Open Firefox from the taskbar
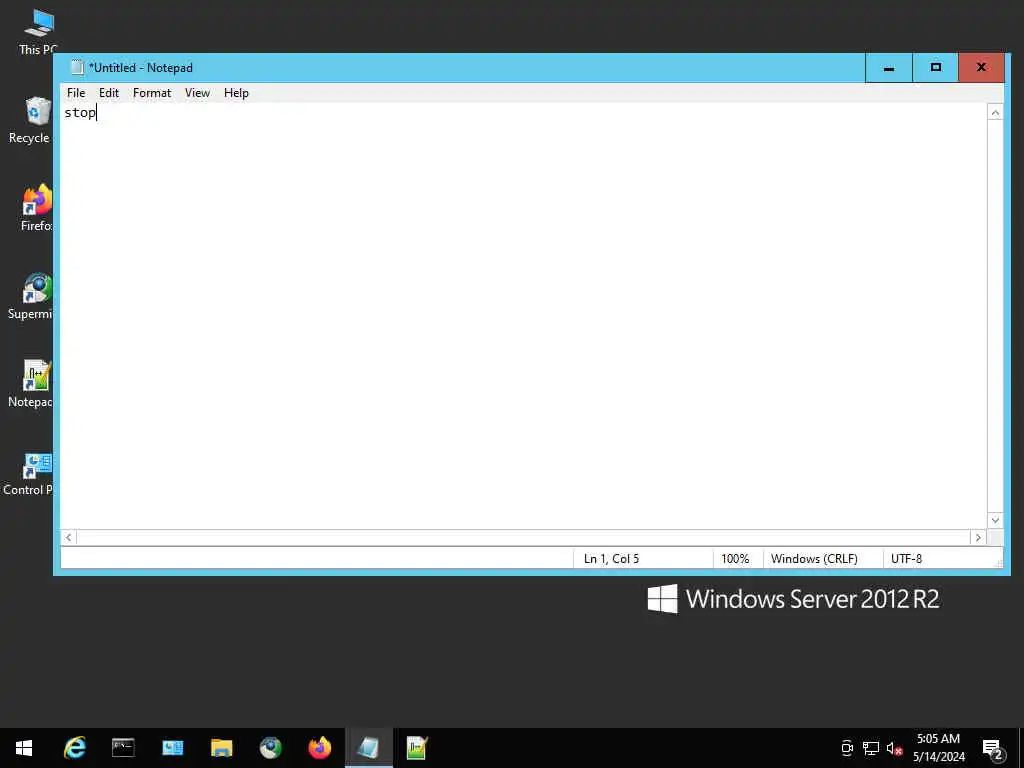The height and width of the screenshot is (768, 1024). (319, 748)
